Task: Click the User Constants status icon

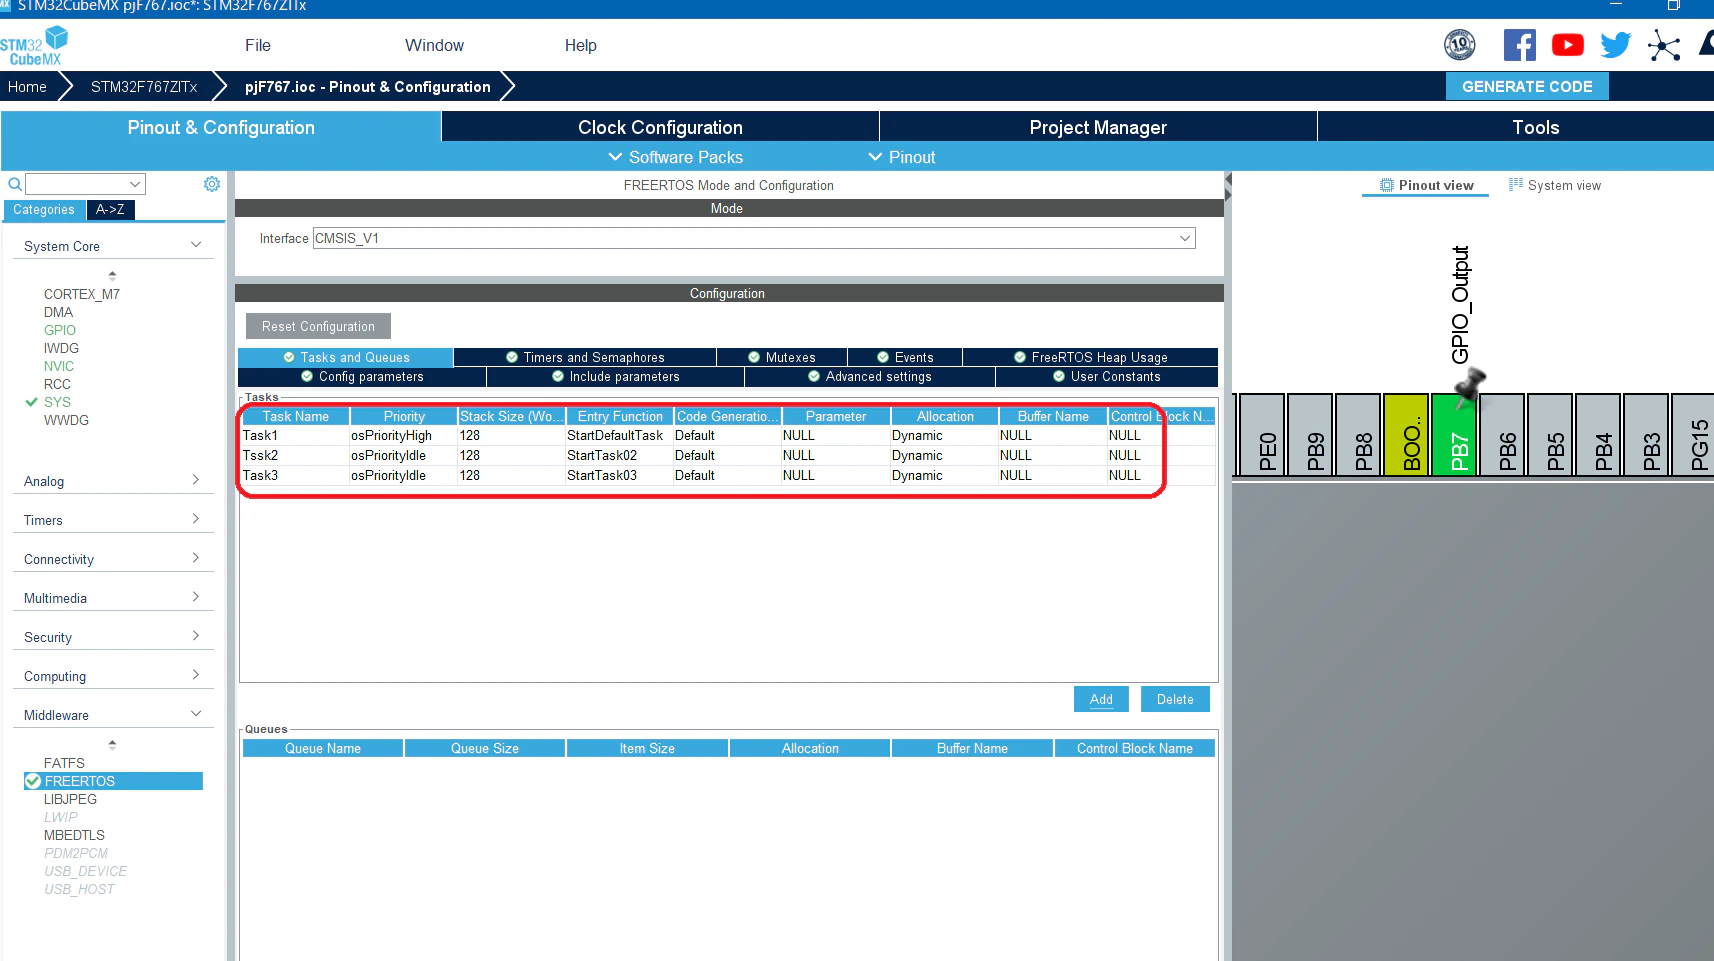Action: click(1059, 376)
